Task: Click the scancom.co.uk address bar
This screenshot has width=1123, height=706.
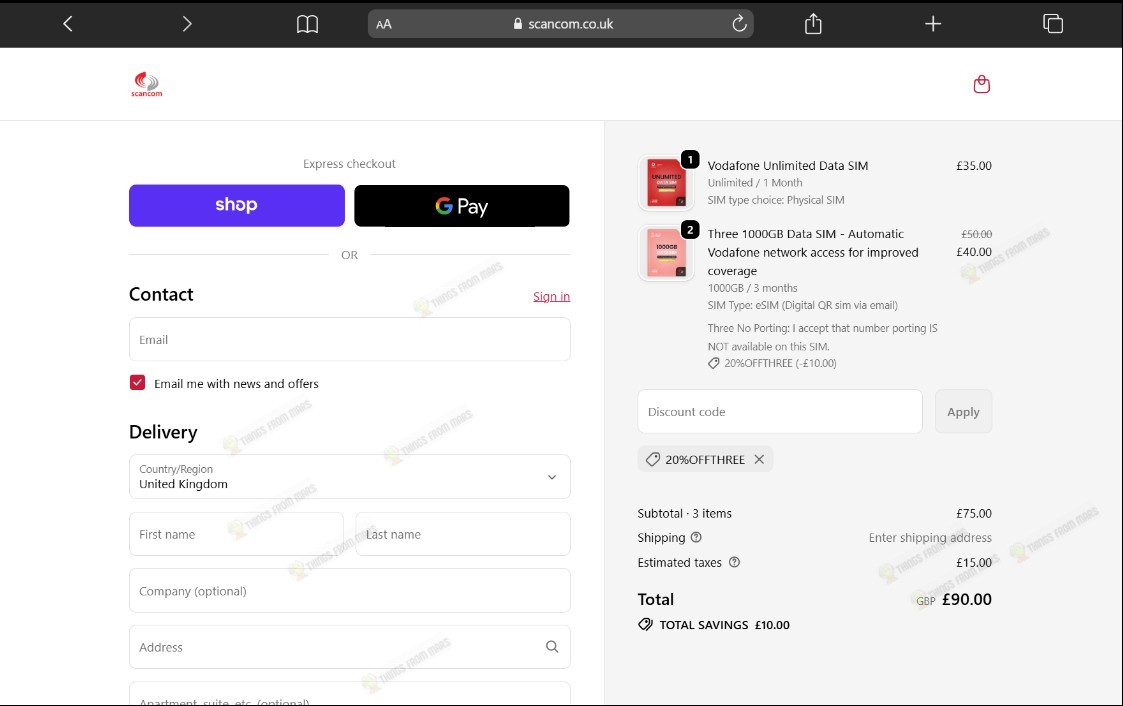Action: 561,24
